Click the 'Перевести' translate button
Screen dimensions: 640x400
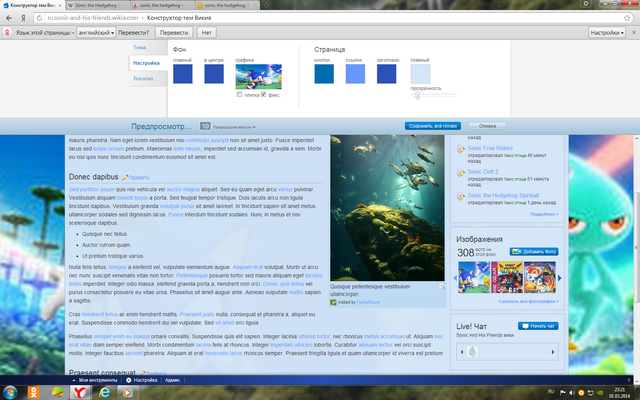[174, 33]
